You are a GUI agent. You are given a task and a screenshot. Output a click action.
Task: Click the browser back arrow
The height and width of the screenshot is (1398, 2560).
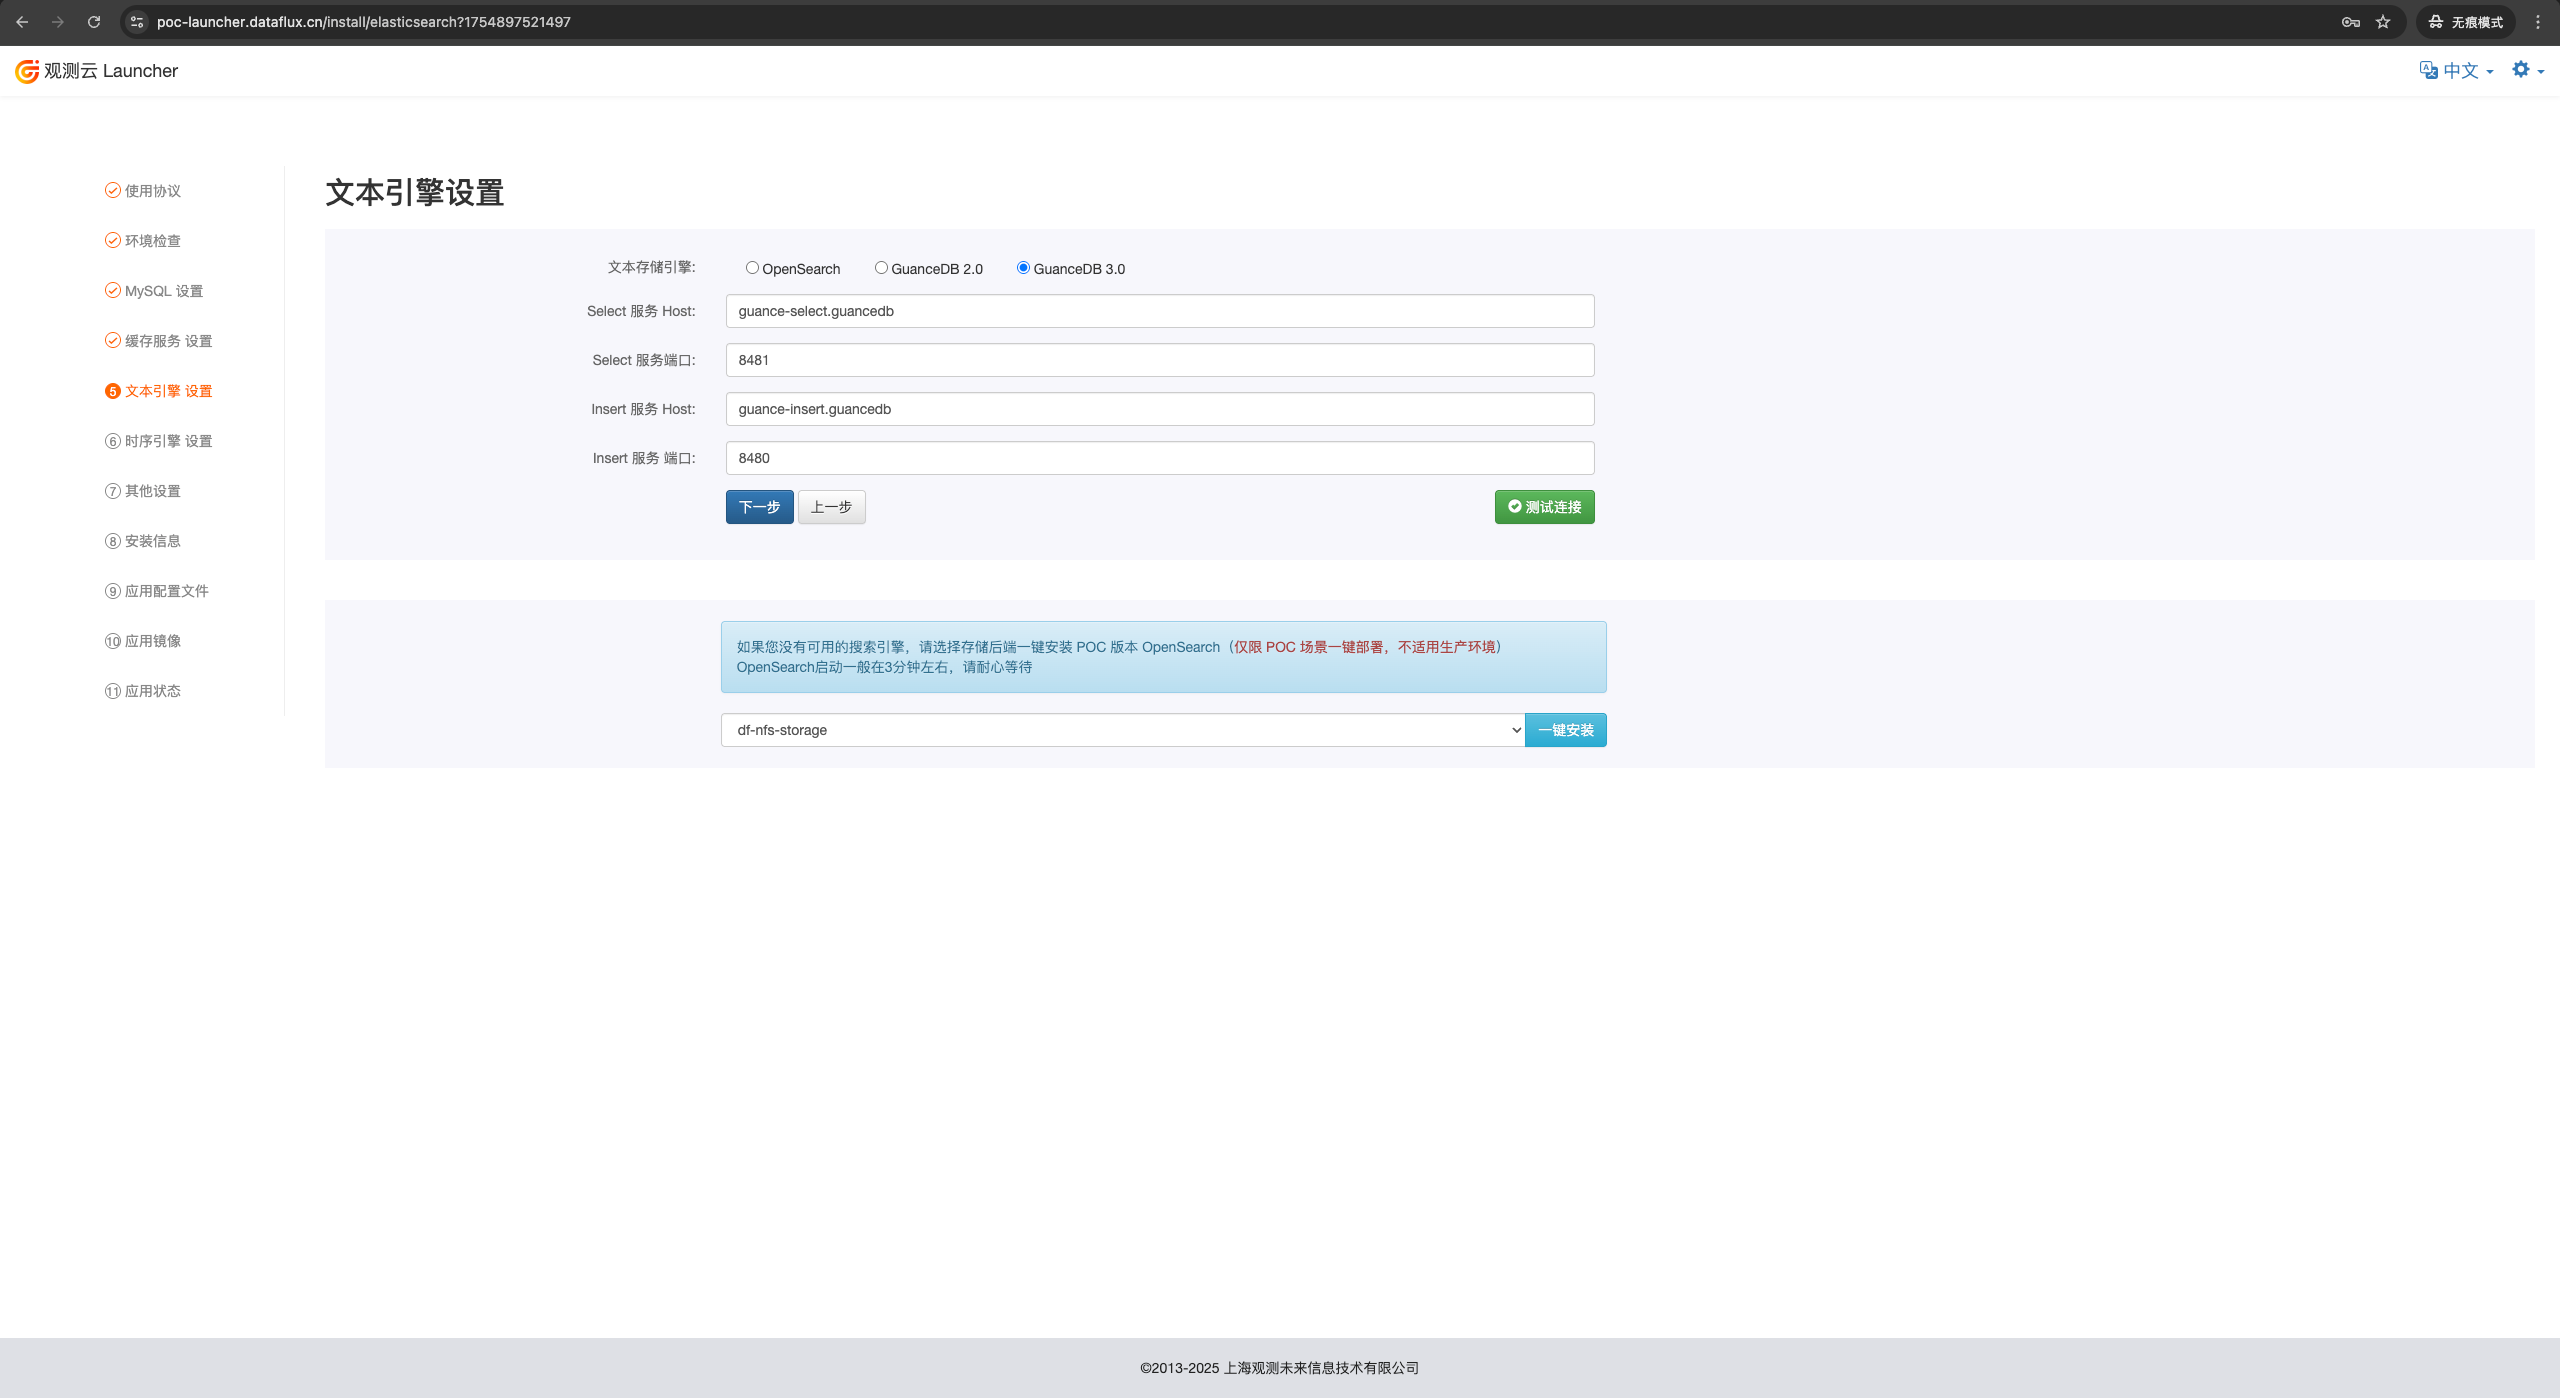(22, 22)
